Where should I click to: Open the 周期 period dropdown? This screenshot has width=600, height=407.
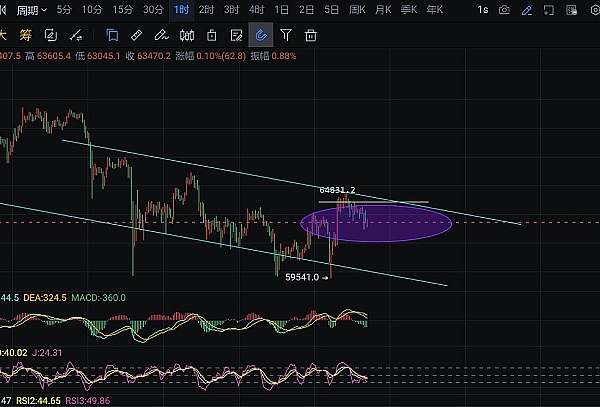pos(30,10)
